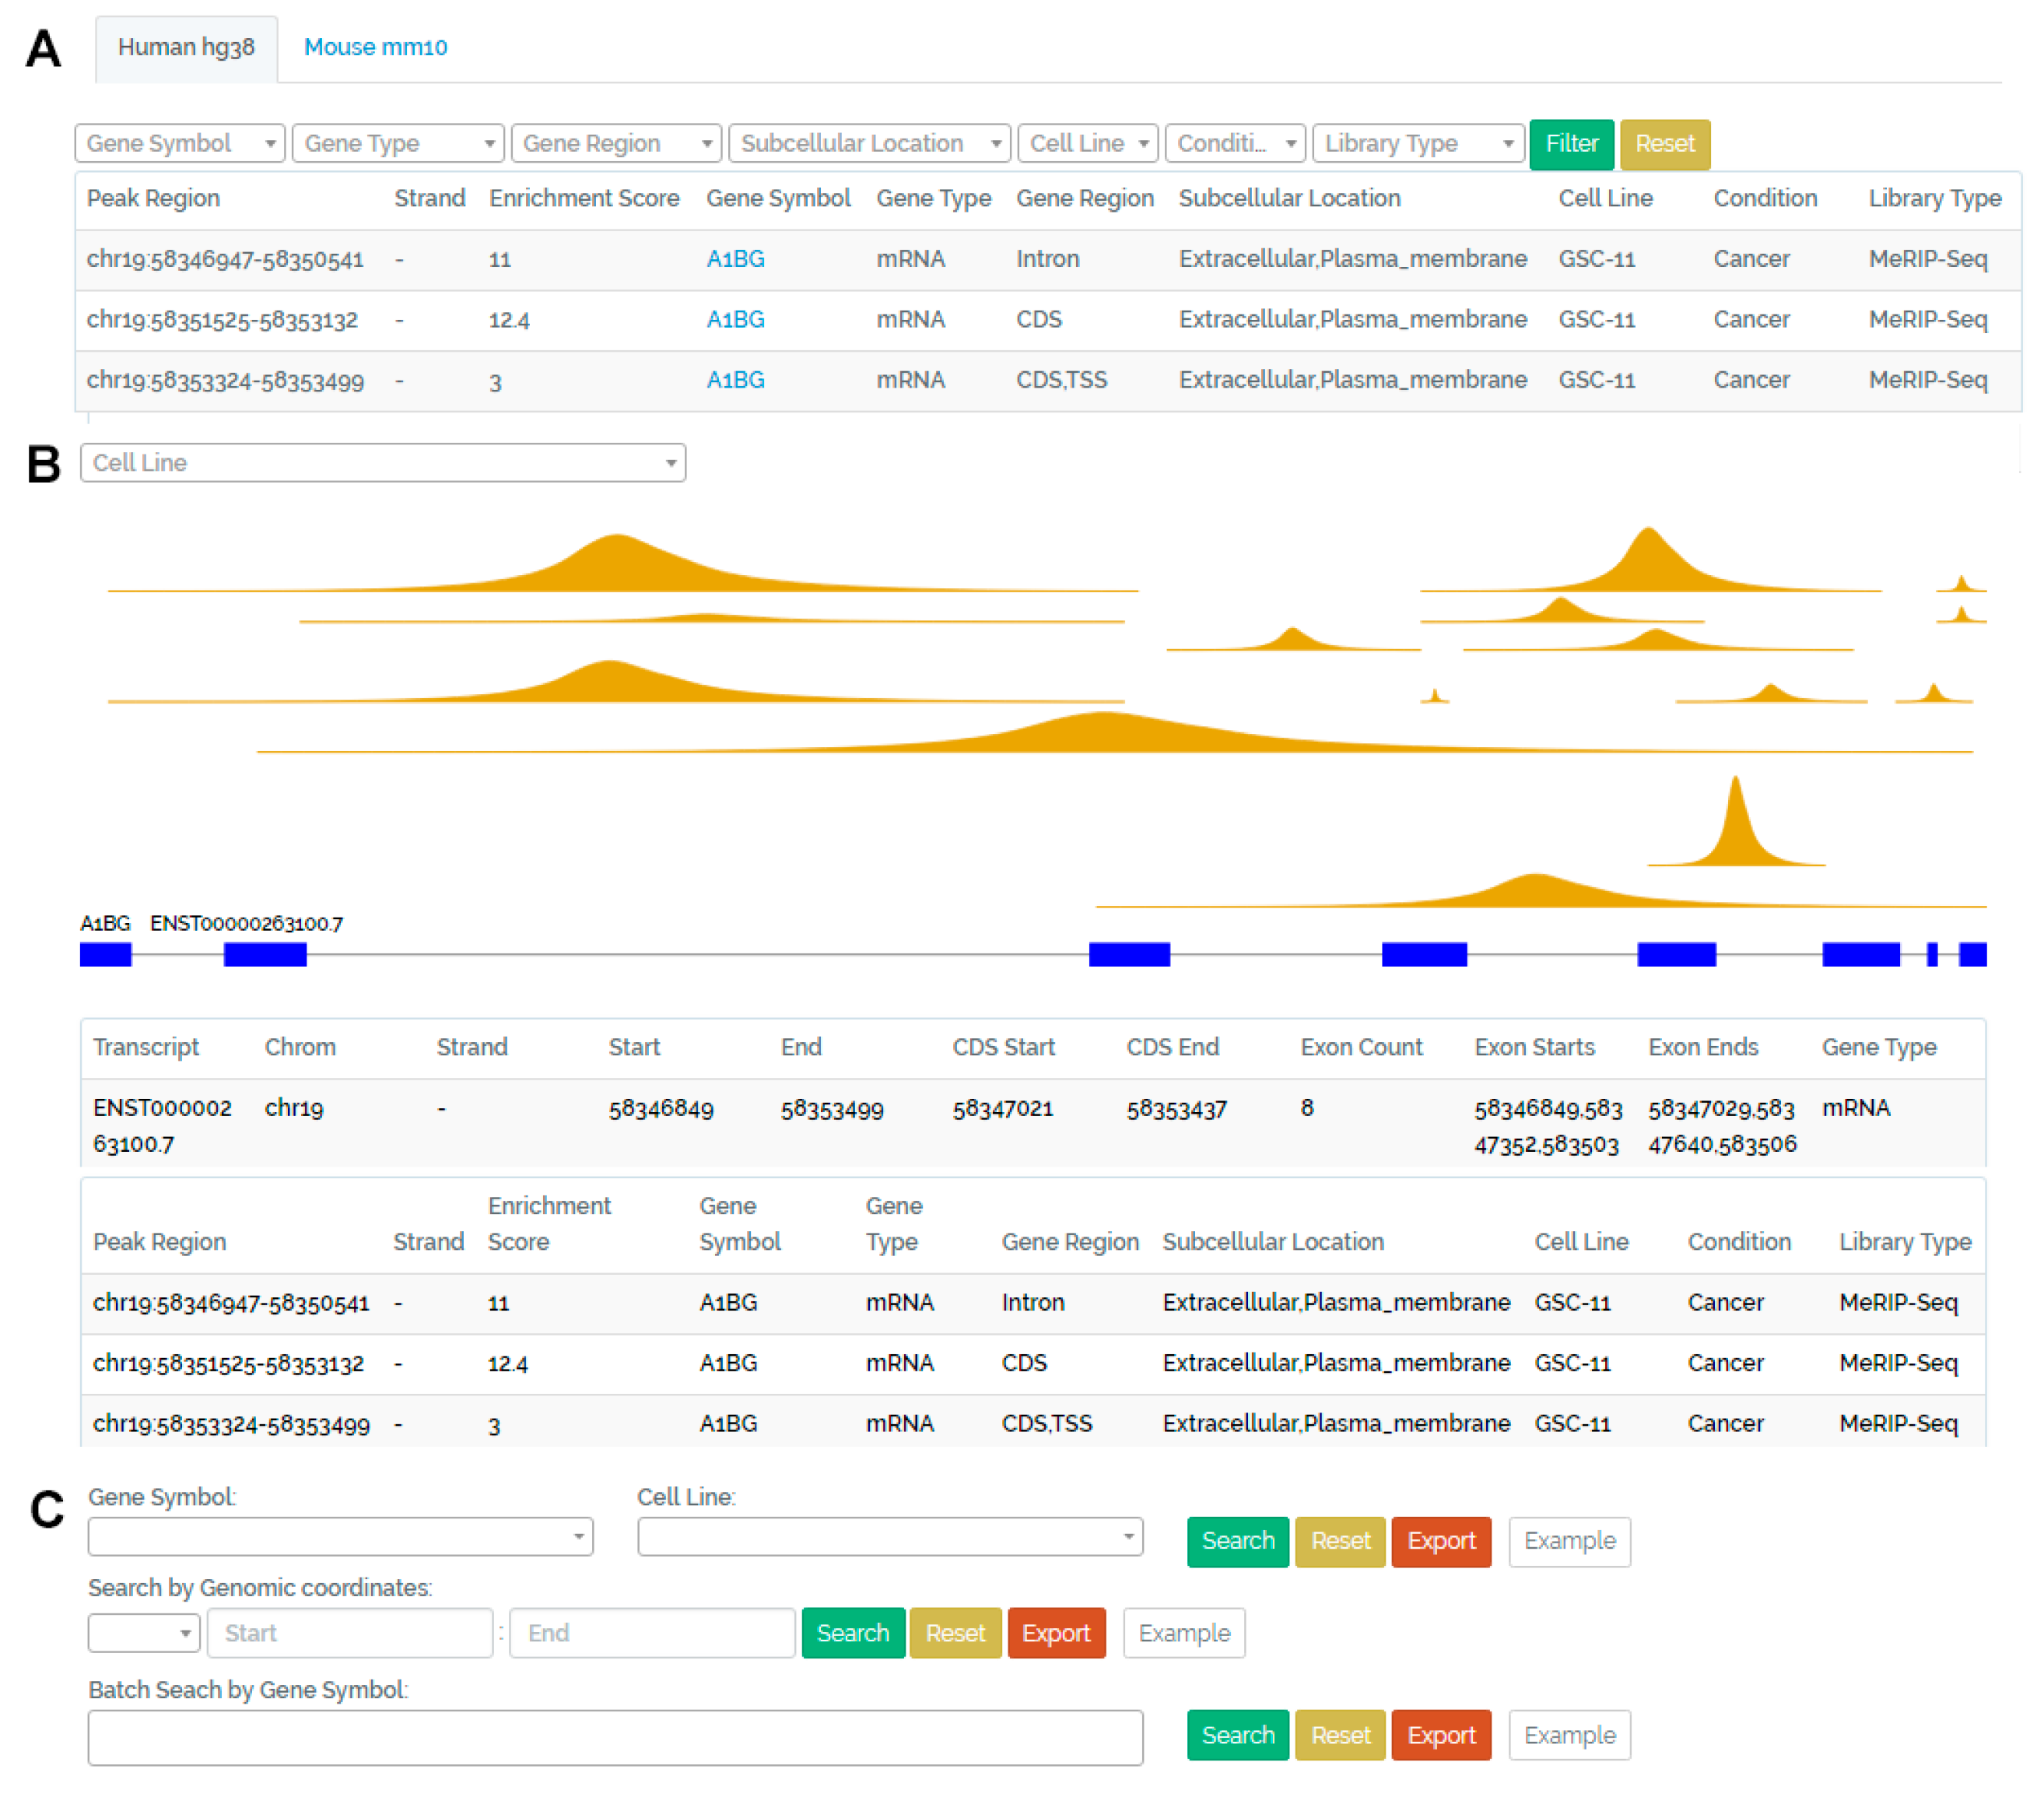Click peak chr19:58346947-58350541 in the top table
This screenshot has height=1797, width=2044.
coord(225,259)
